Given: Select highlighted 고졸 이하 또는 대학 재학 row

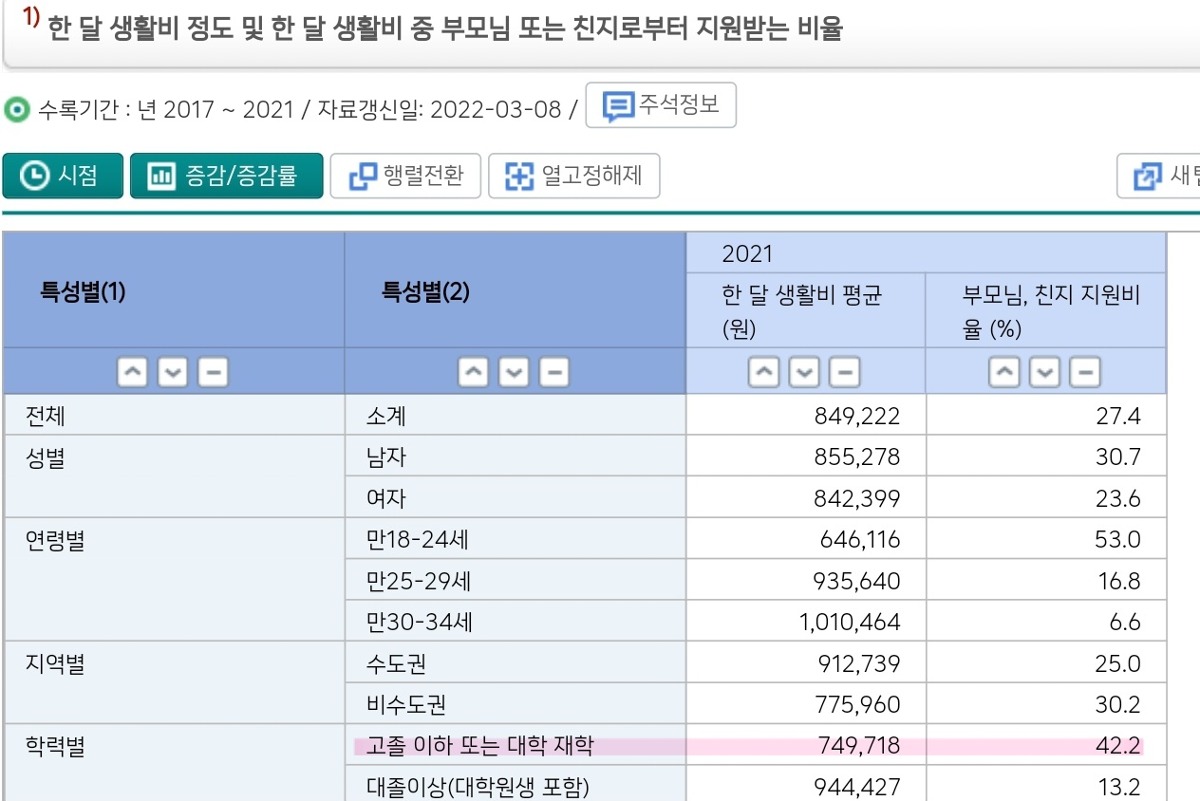Looking at the screenshot, I should click(480, 745).
